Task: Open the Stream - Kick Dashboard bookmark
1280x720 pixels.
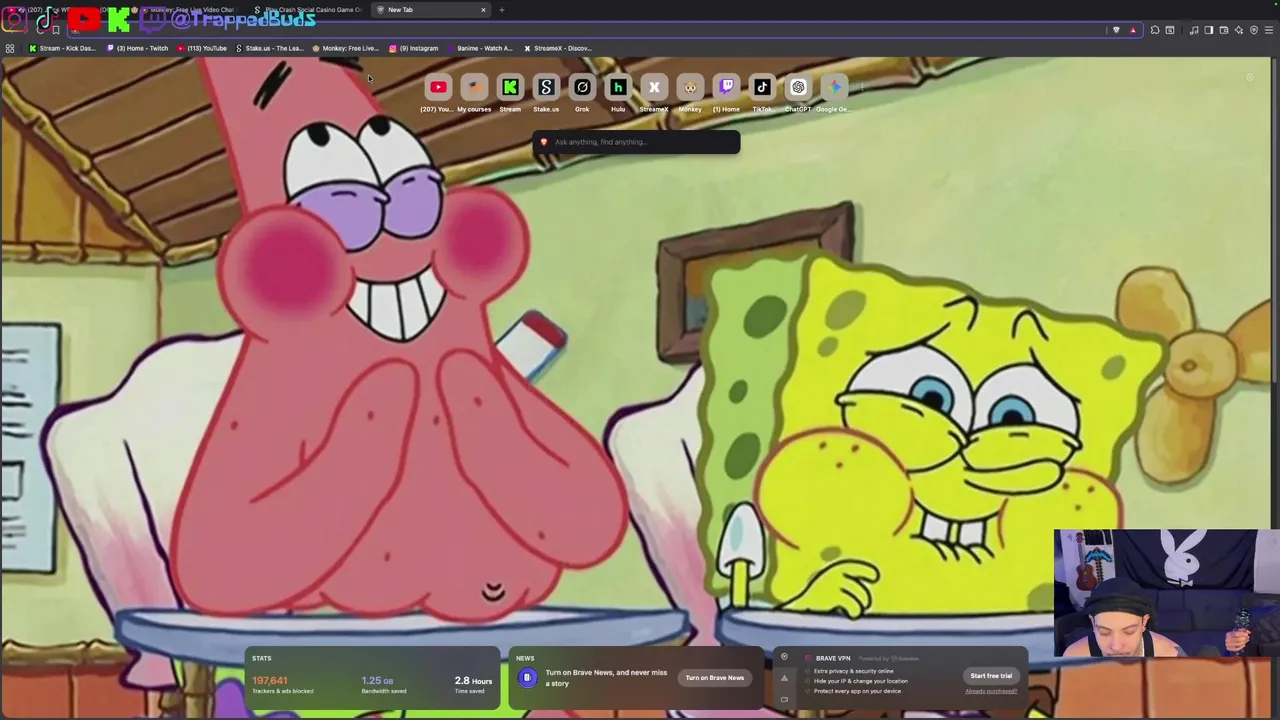Action: click(x=62, y=48)
